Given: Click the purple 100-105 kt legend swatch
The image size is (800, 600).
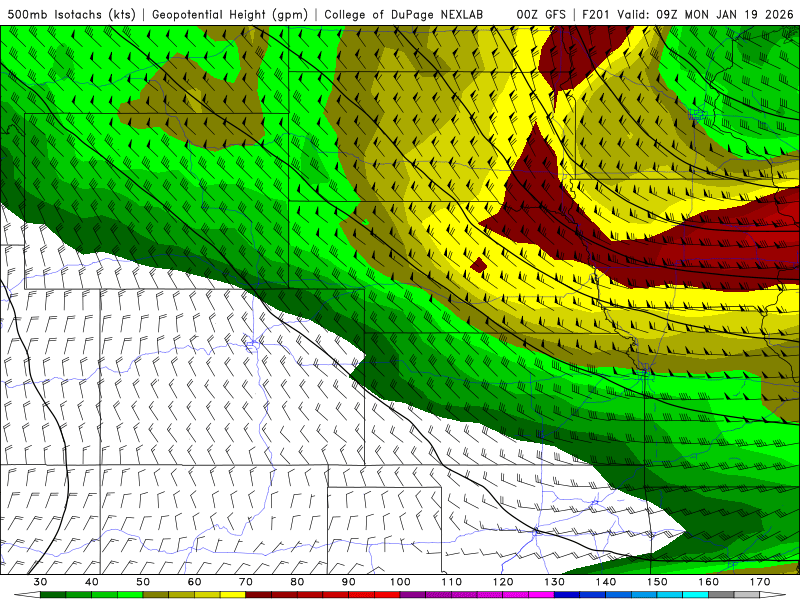Looking at the screenshot, I should [413, 595].
